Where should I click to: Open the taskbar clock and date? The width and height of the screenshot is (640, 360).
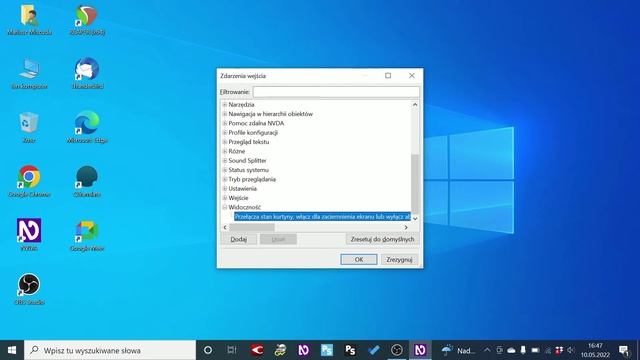point(595,350)
